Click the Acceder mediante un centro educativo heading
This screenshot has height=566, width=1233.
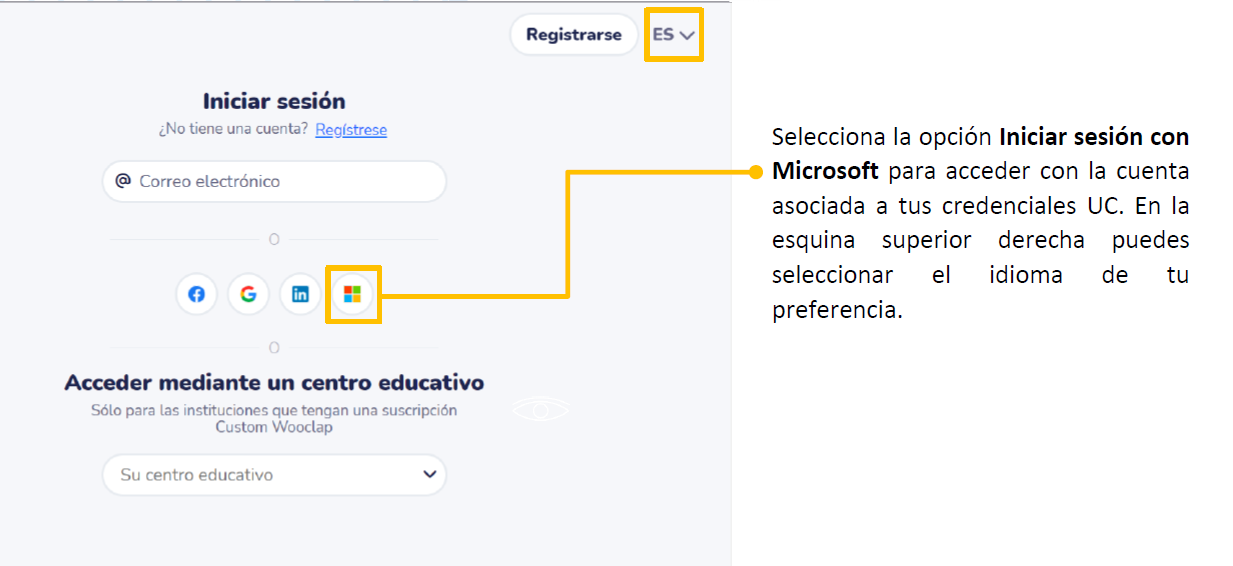point(274,382)
